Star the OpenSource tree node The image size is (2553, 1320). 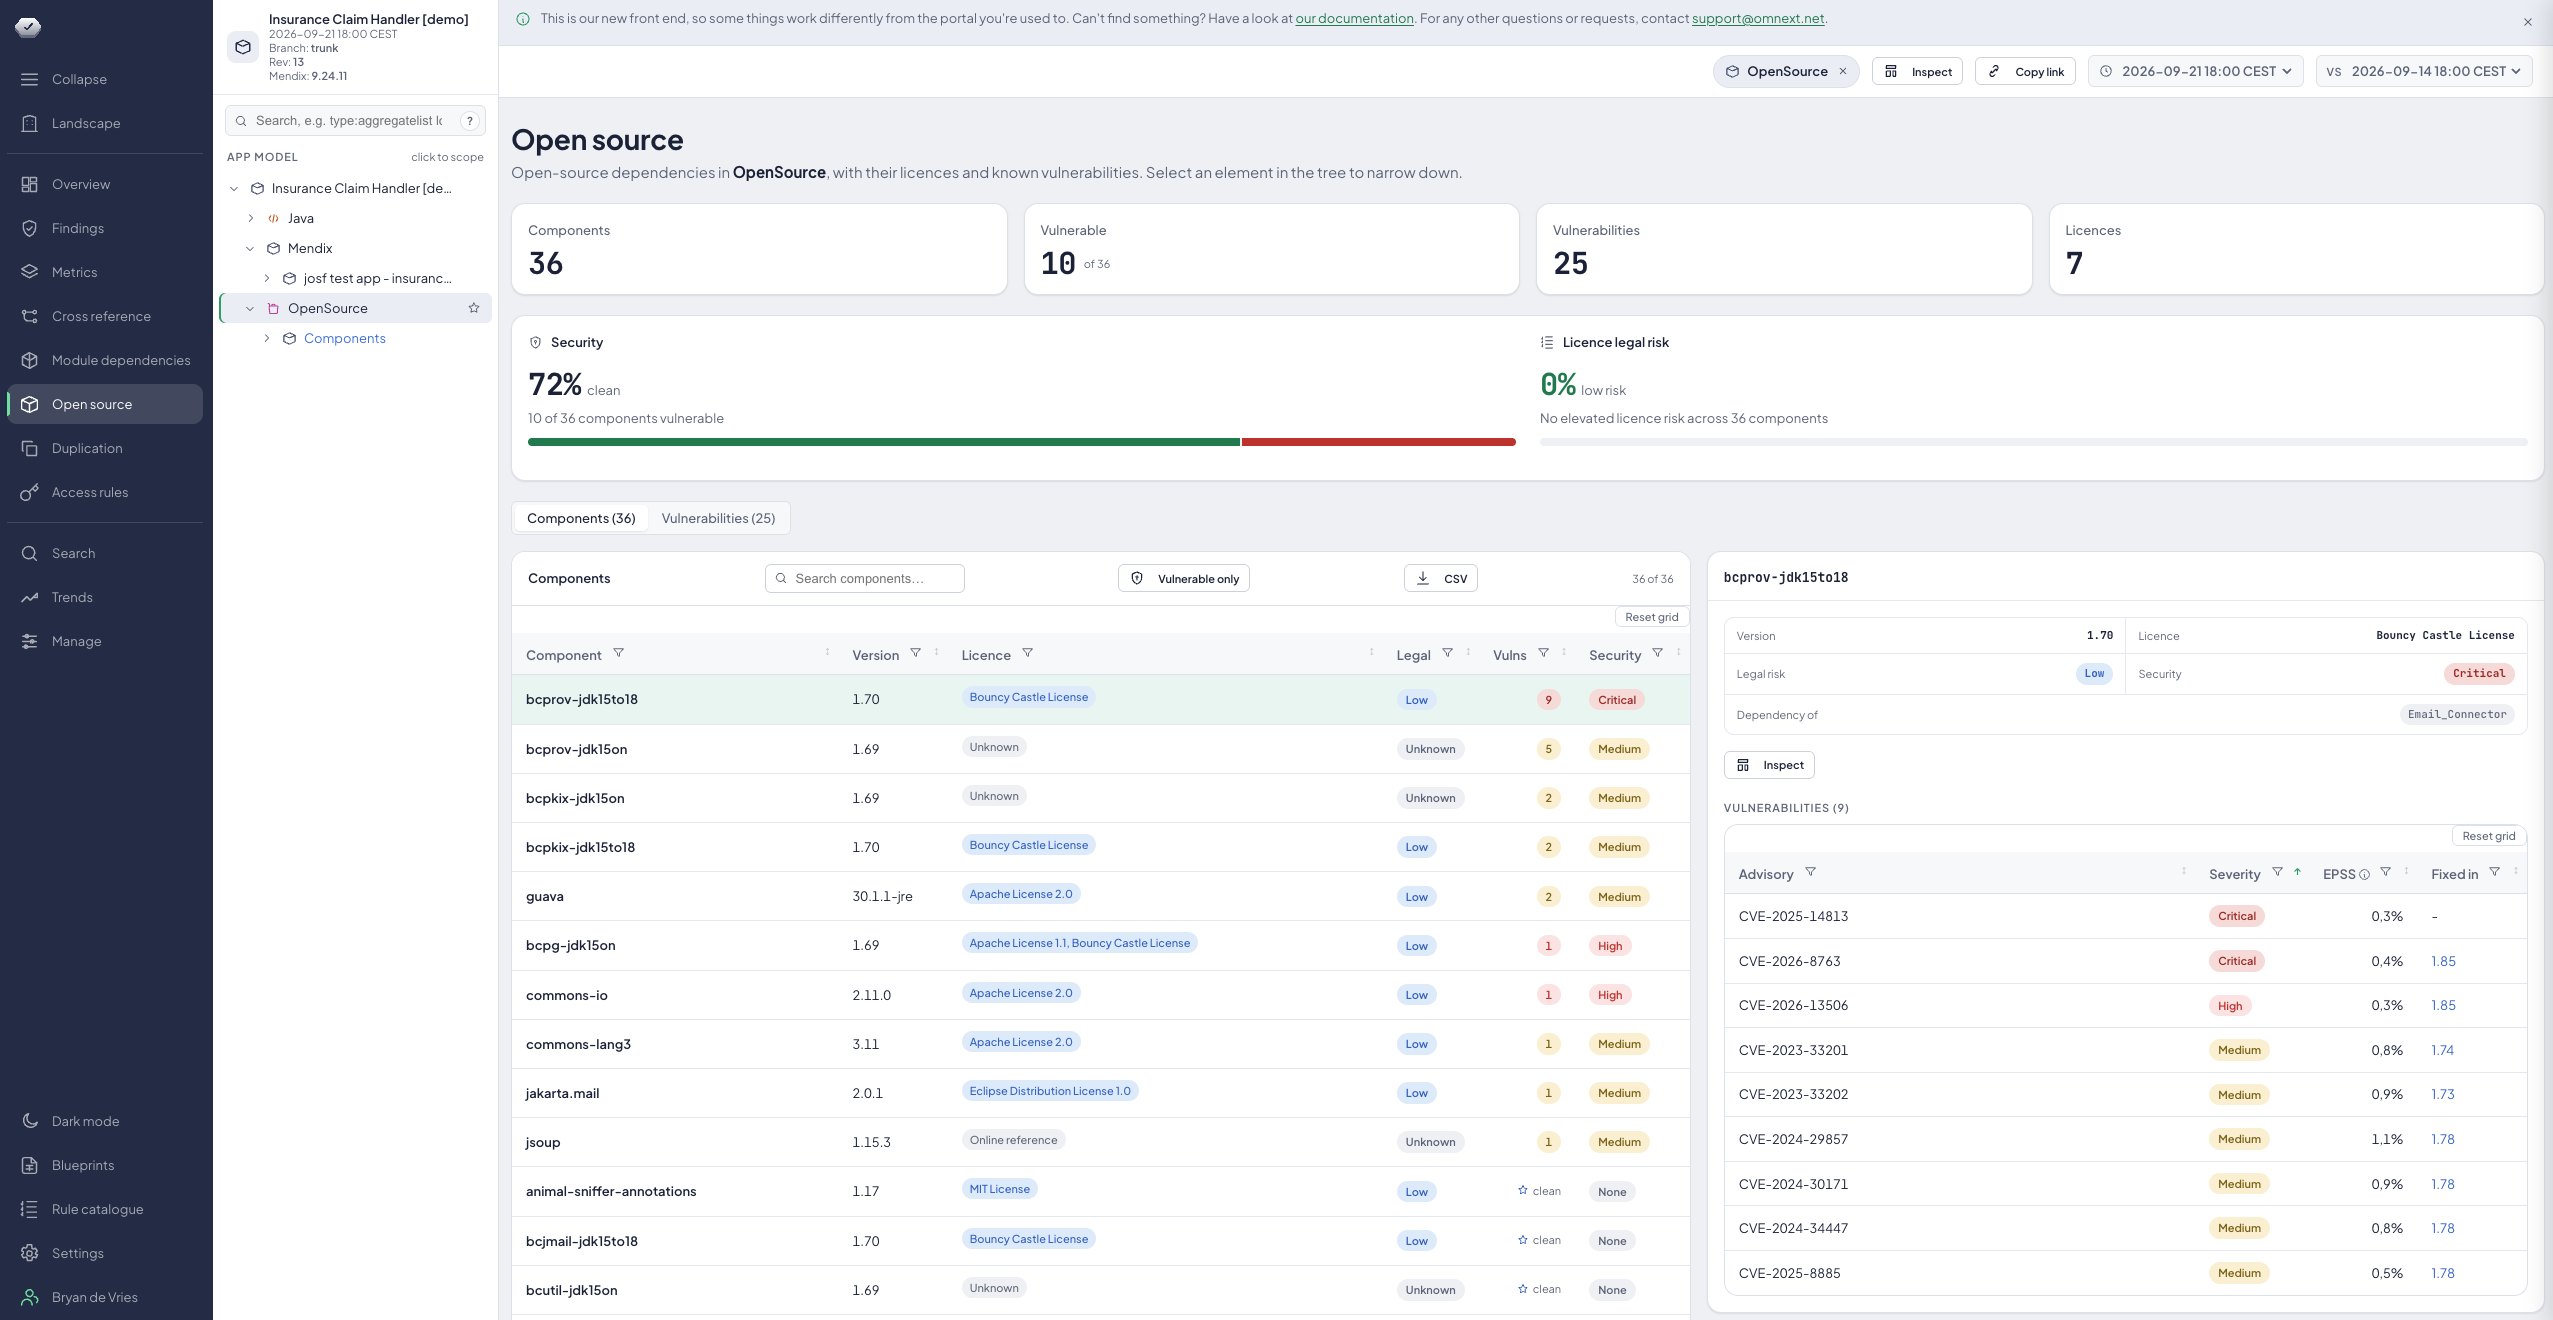(x=474, y=308)
